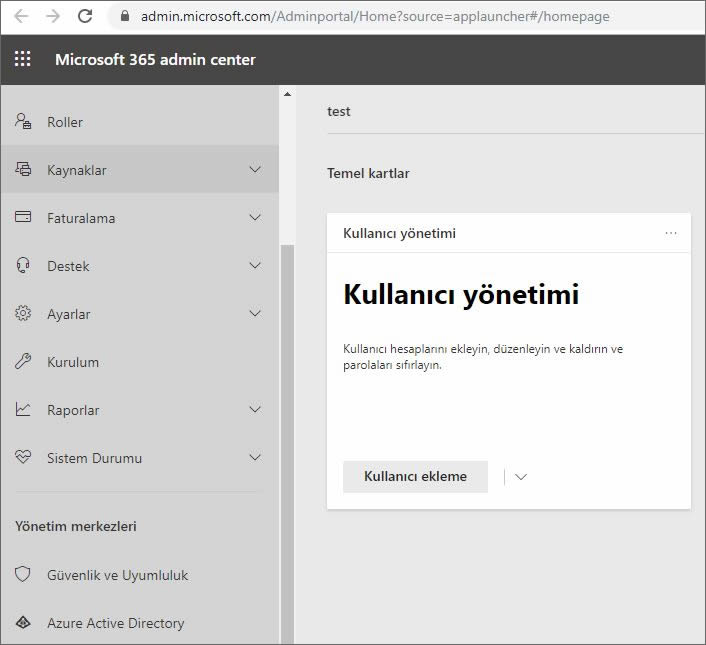Click the Güvenlik ve Uyumluluk shield icon
Screen dimensions: 706x645
tap(23, 574)
